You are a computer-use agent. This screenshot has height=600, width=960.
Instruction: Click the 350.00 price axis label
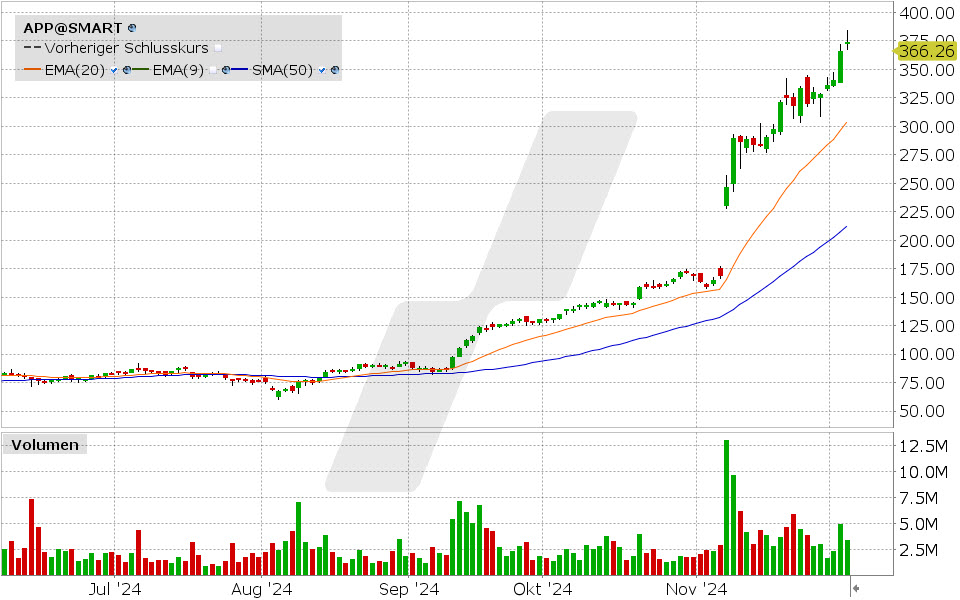(x=927, y=70)
